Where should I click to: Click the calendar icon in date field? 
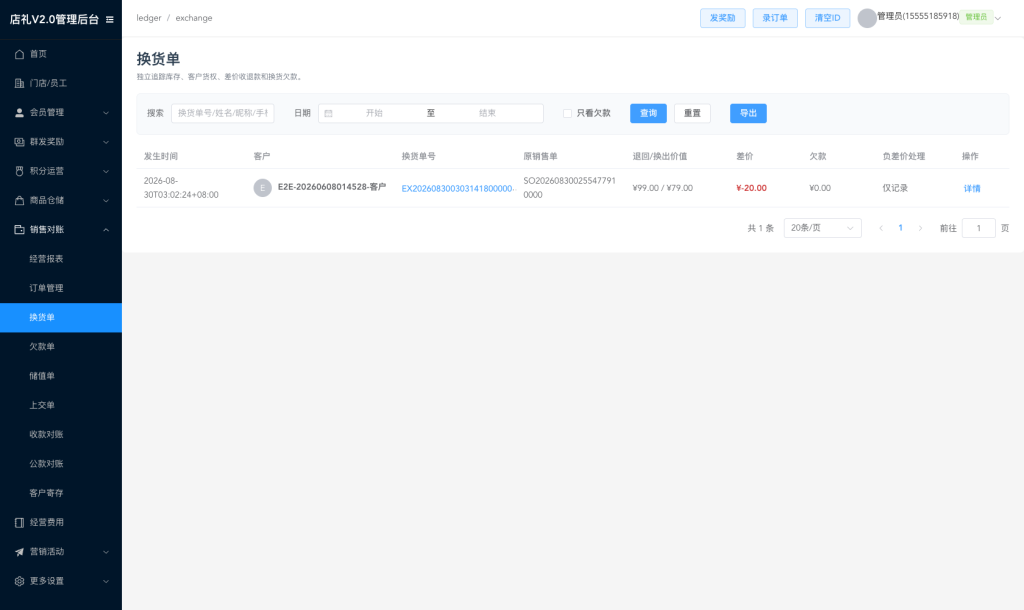click(x=328, y=114)
